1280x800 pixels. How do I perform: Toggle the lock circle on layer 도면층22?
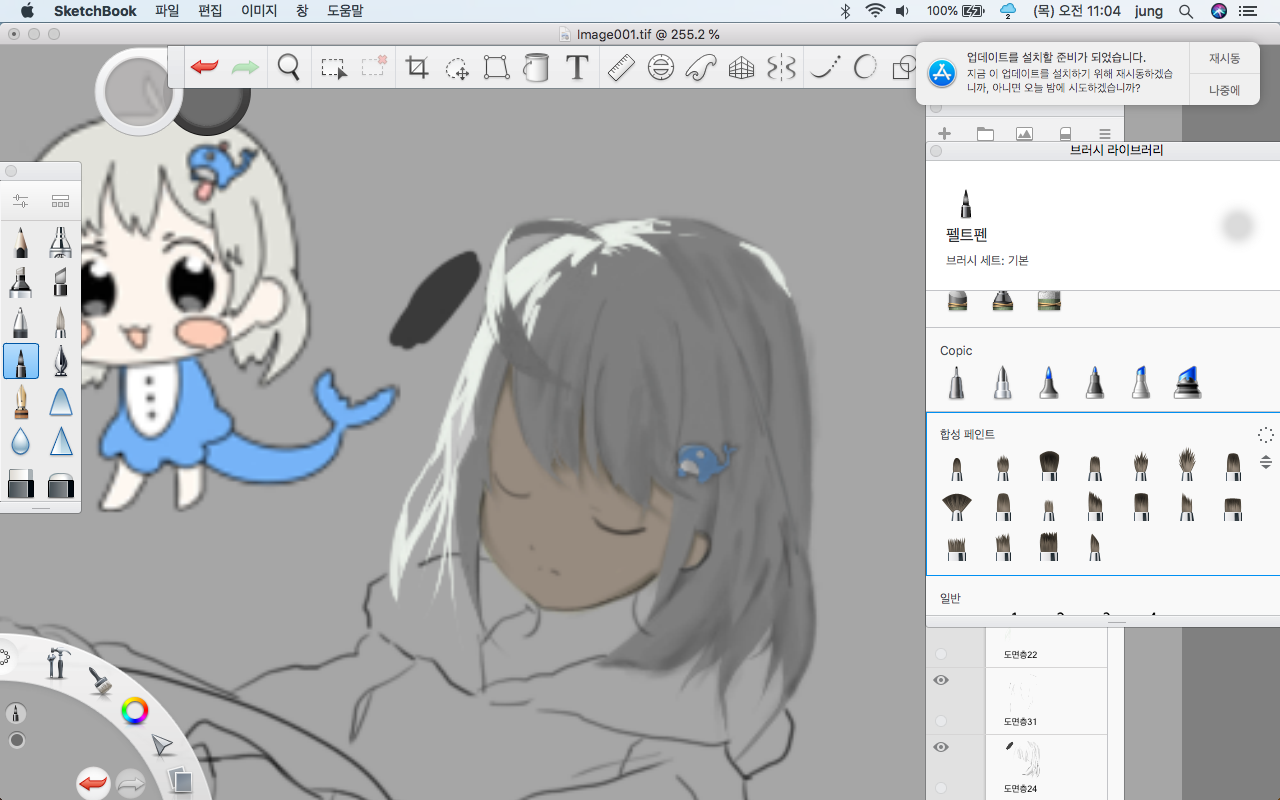(x=940, y=654)
